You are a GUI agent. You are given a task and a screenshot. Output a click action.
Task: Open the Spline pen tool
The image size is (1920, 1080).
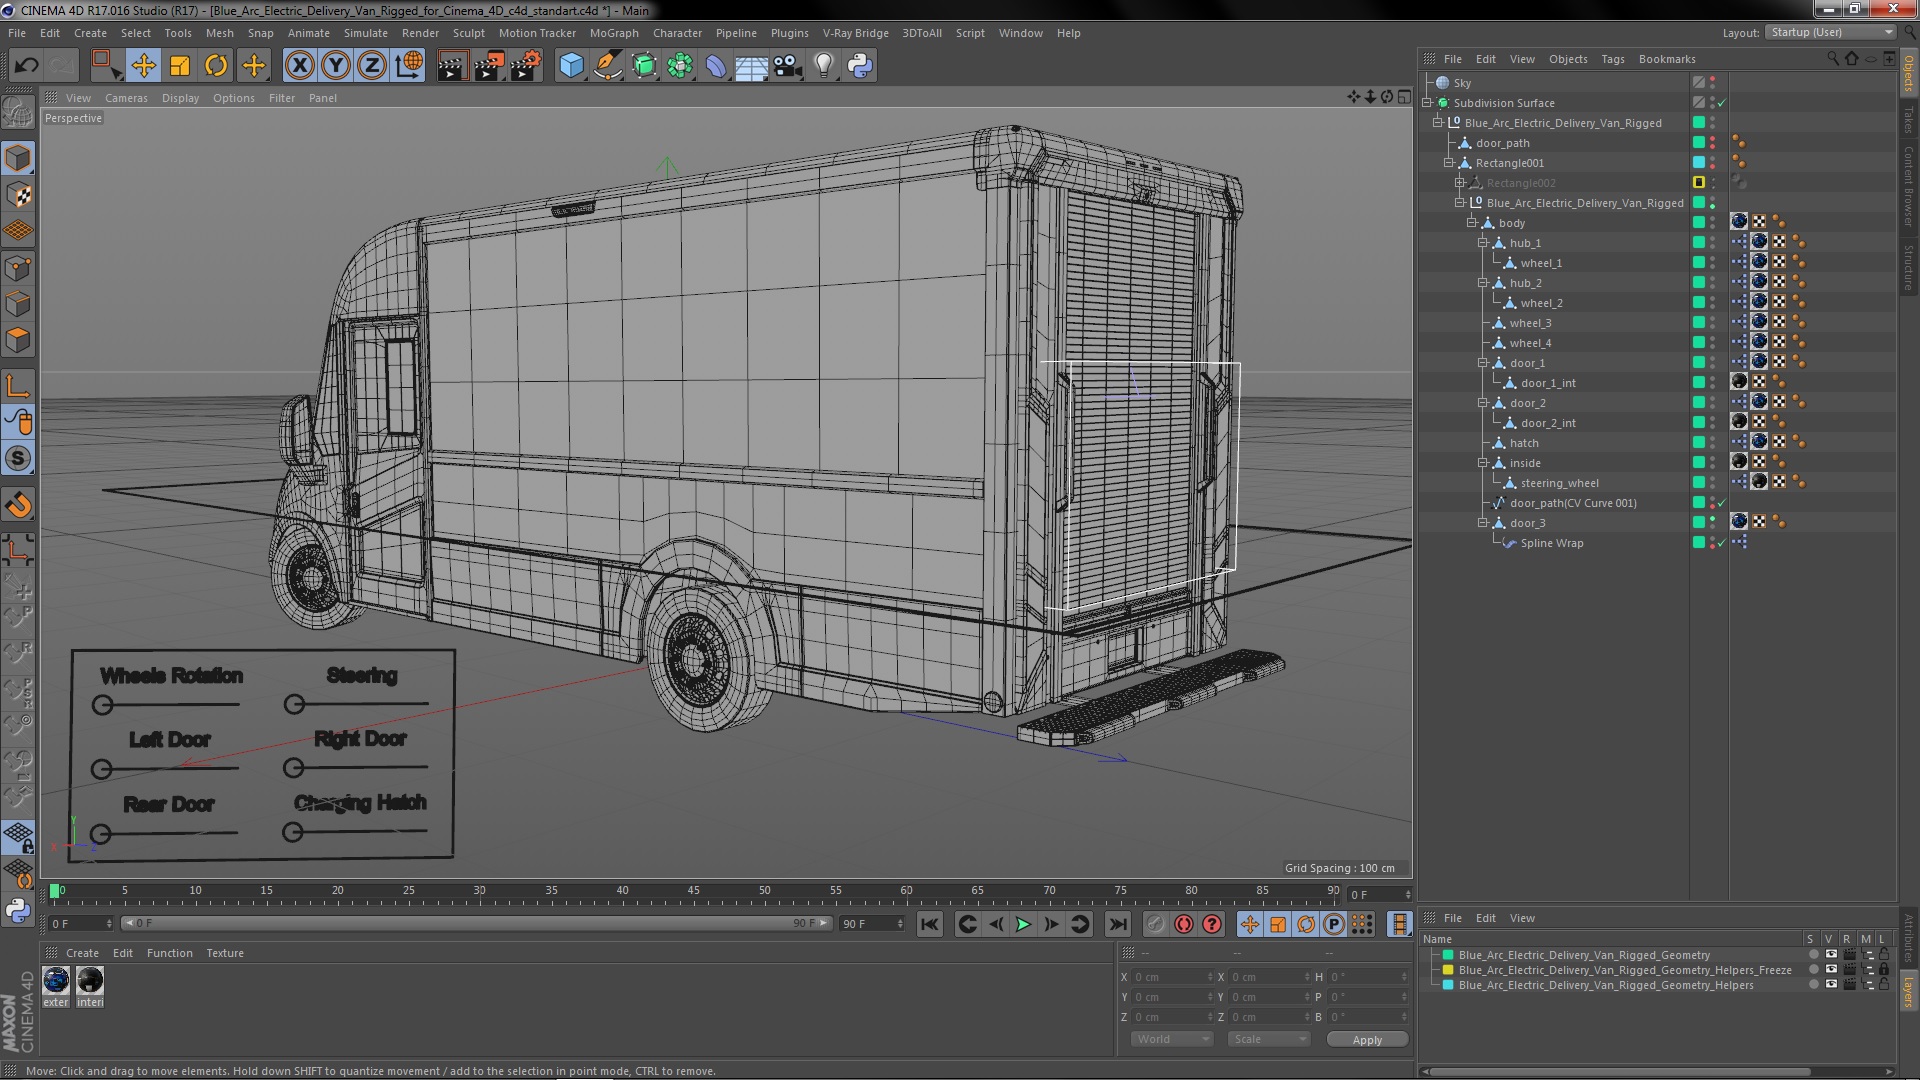click(x=607, y=66)
